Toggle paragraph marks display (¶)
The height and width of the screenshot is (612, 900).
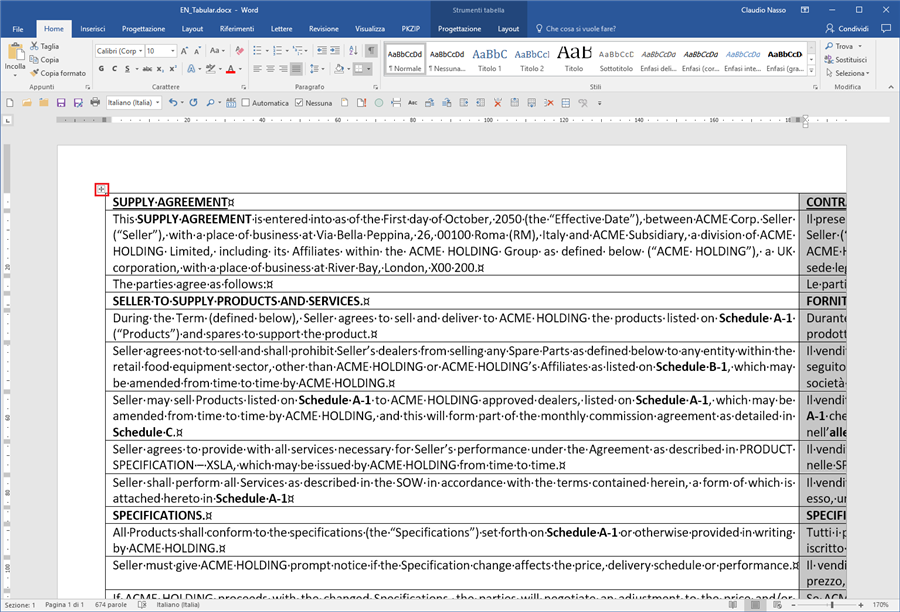[371, 51]
